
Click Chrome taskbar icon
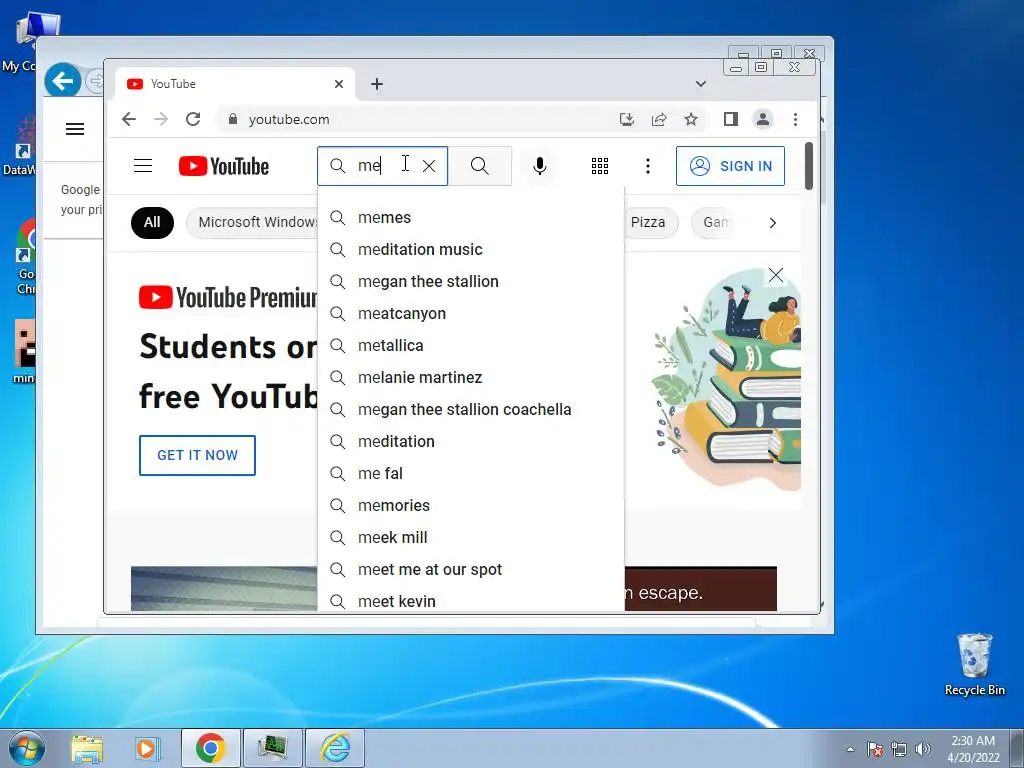210,748
